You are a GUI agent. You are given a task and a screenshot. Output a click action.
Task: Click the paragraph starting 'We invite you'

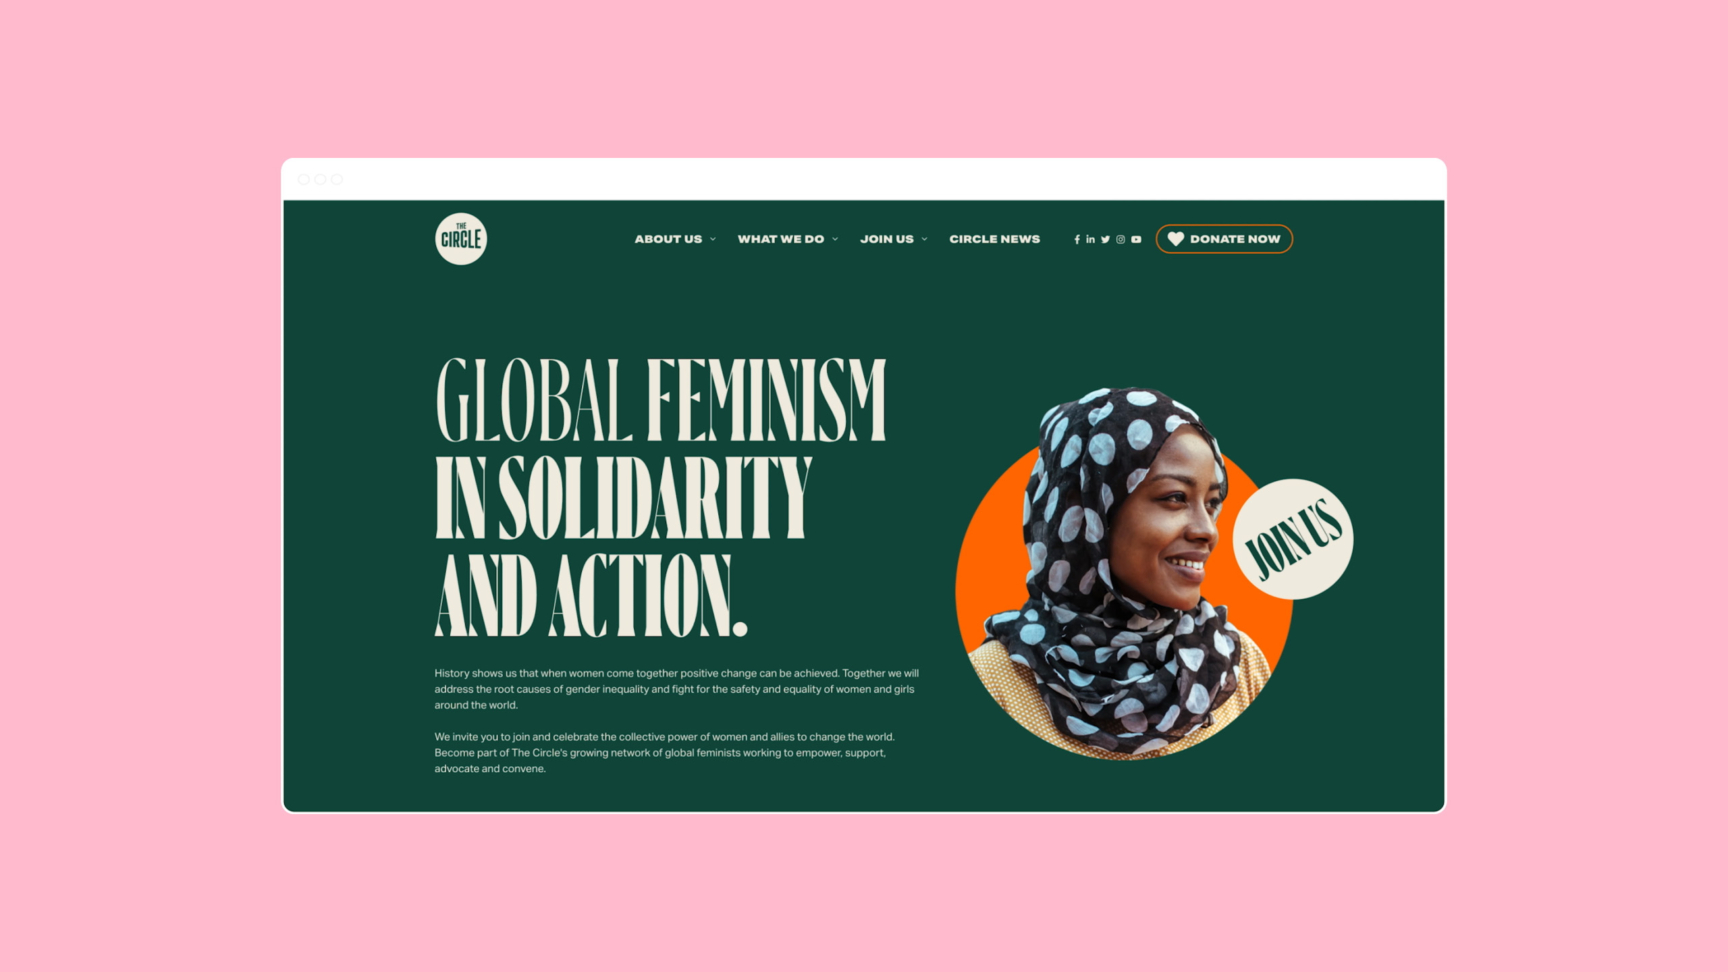pos(665,753)
